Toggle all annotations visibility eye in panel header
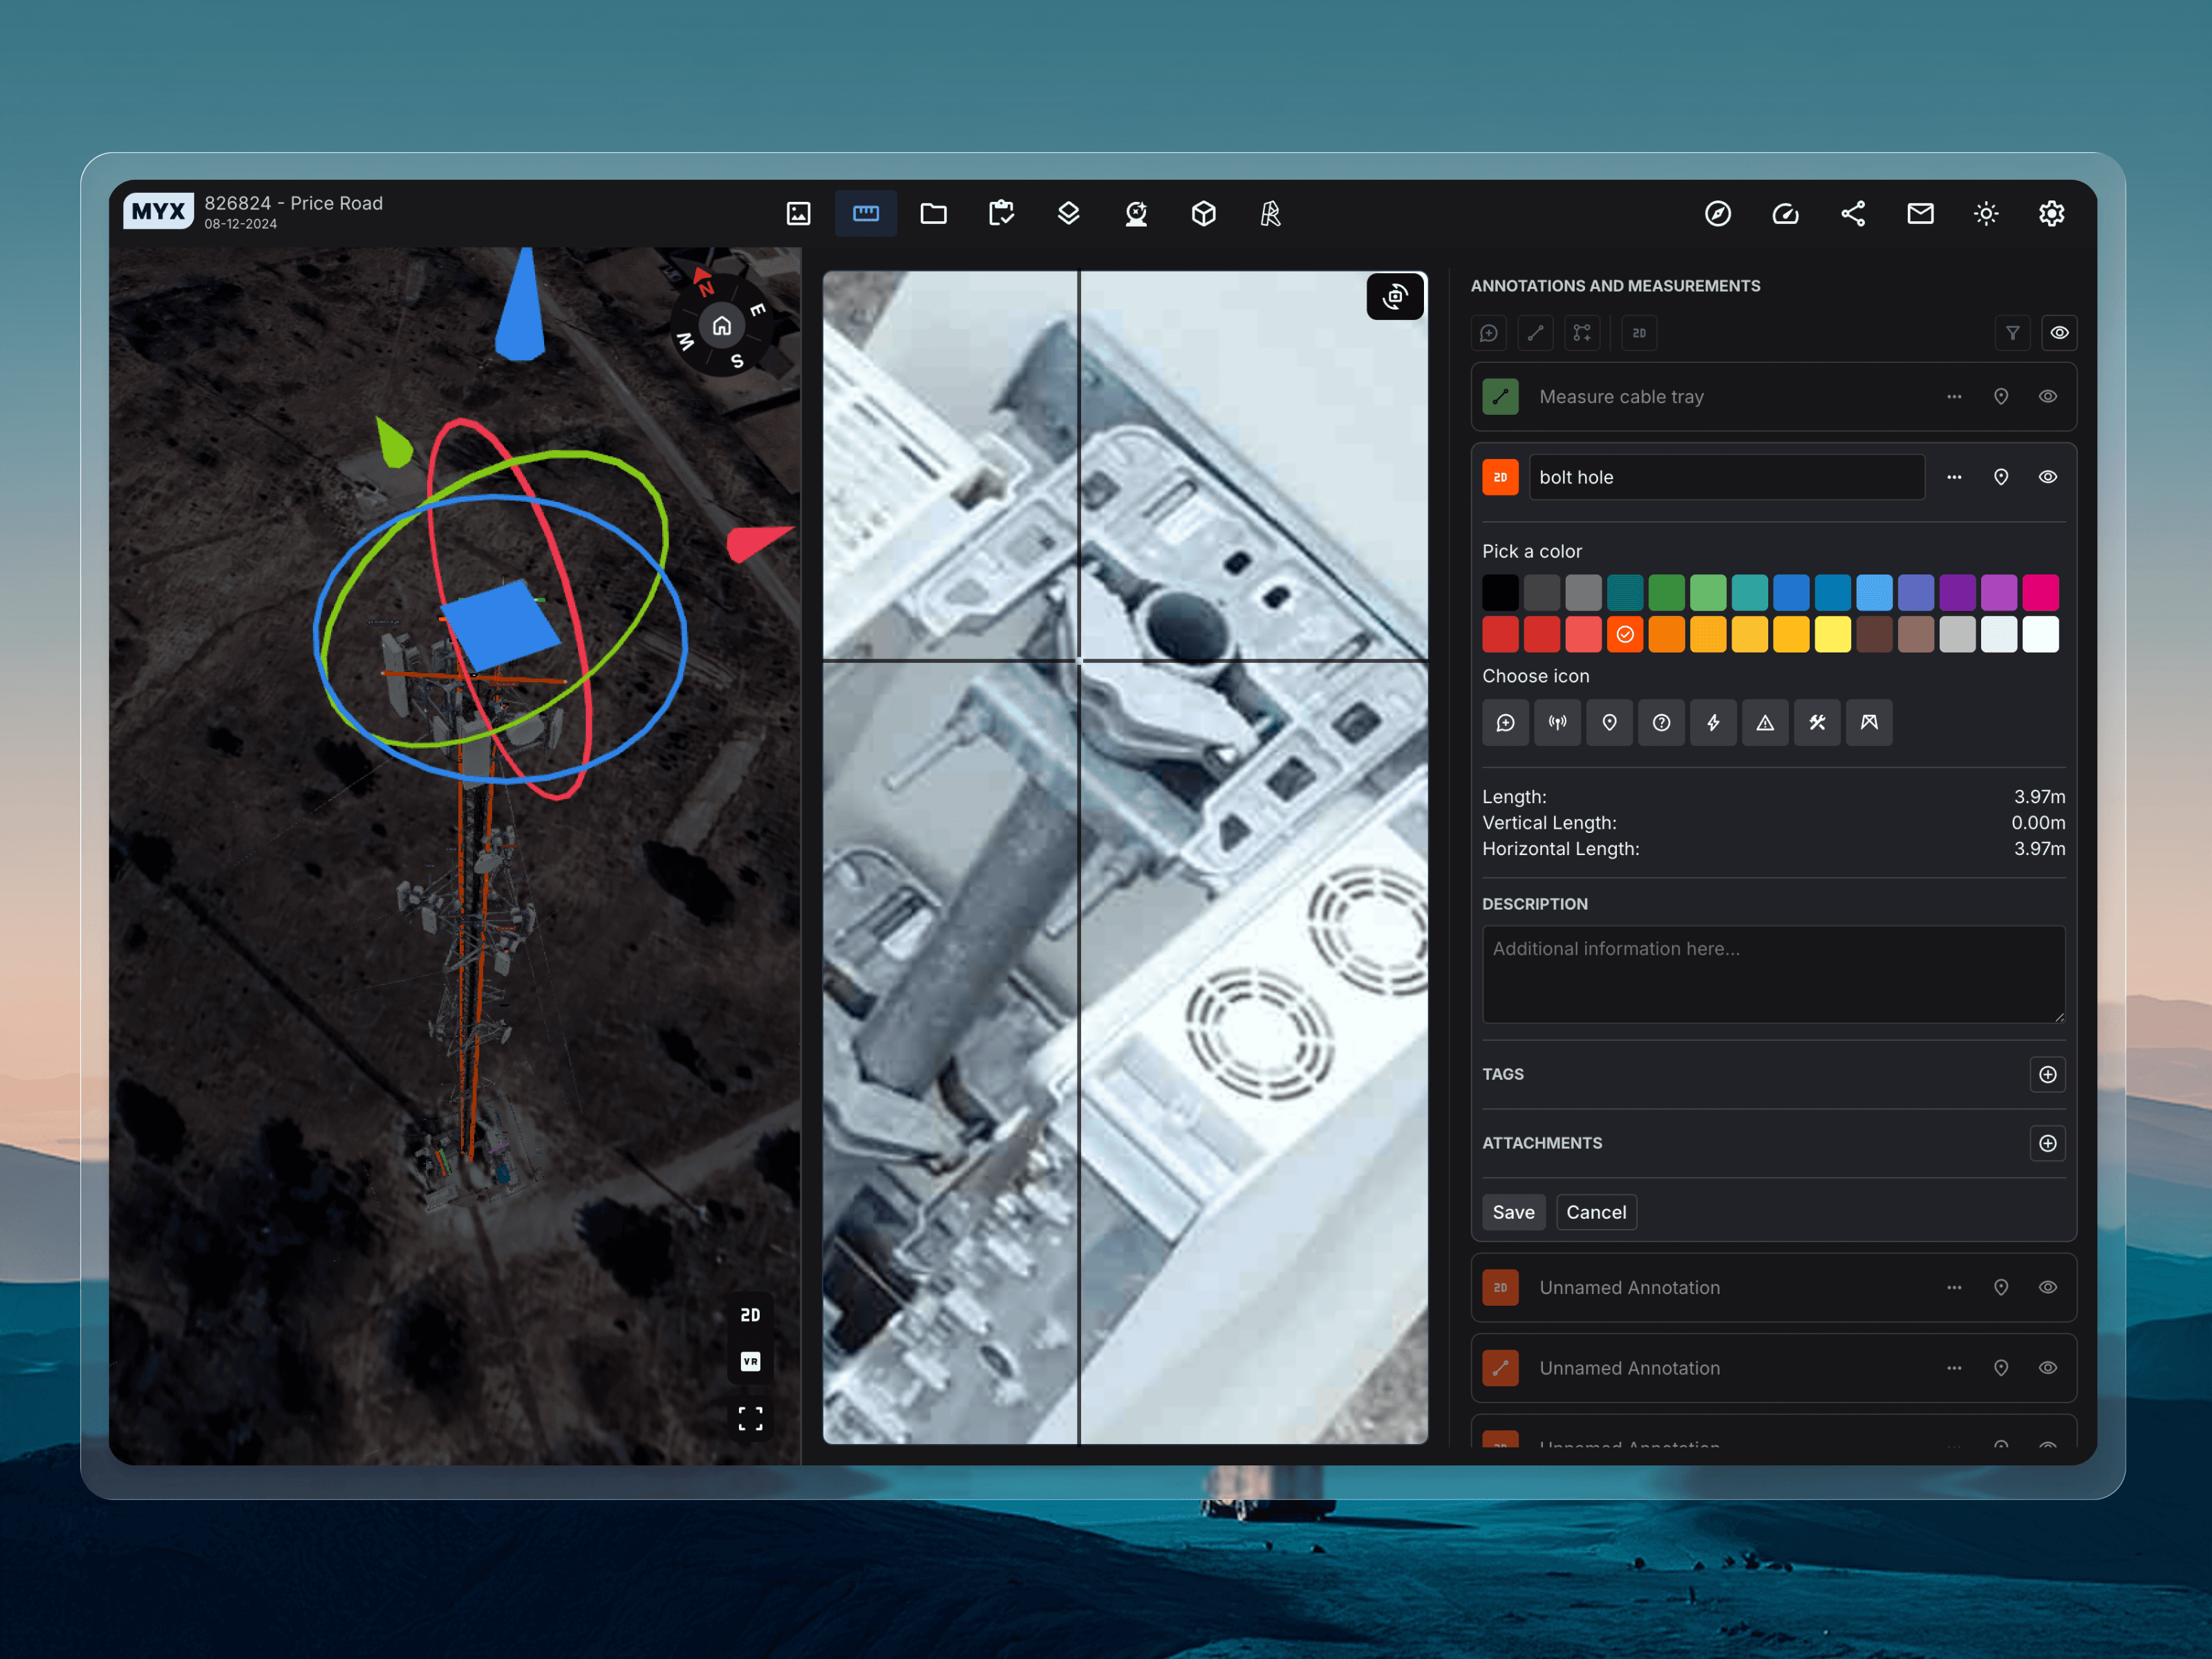 pos(2059,333)
